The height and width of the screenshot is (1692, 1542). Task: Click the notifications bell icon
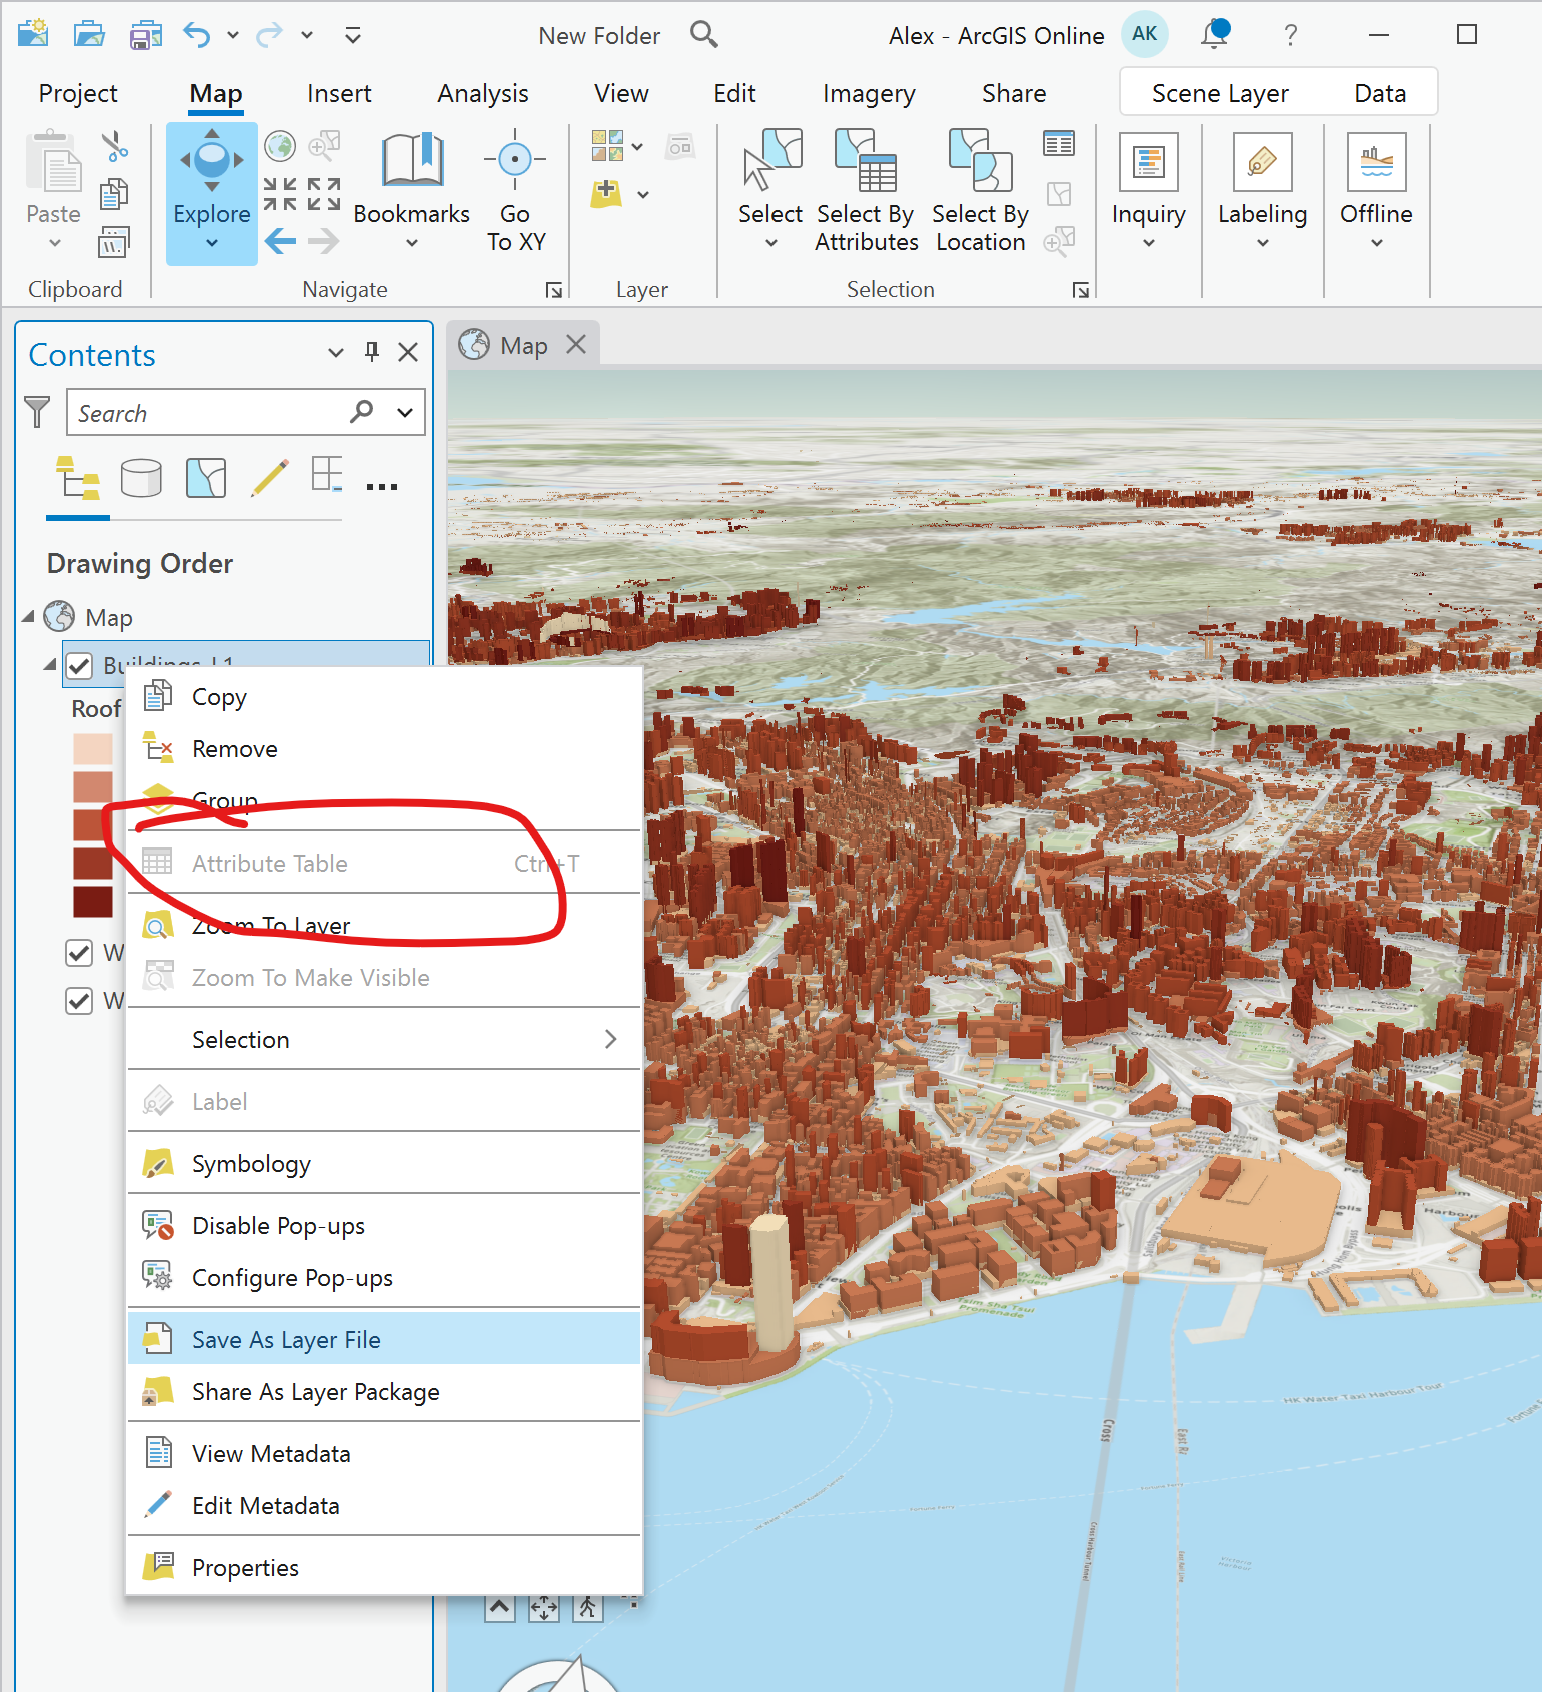pos(1214,35)
